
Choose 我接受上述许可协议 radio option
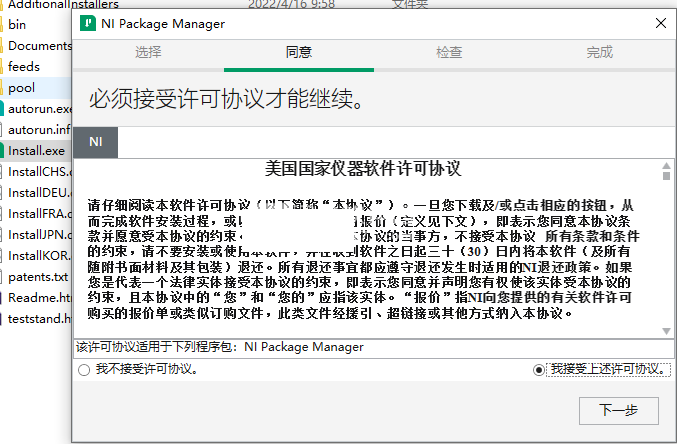[602, 369]
